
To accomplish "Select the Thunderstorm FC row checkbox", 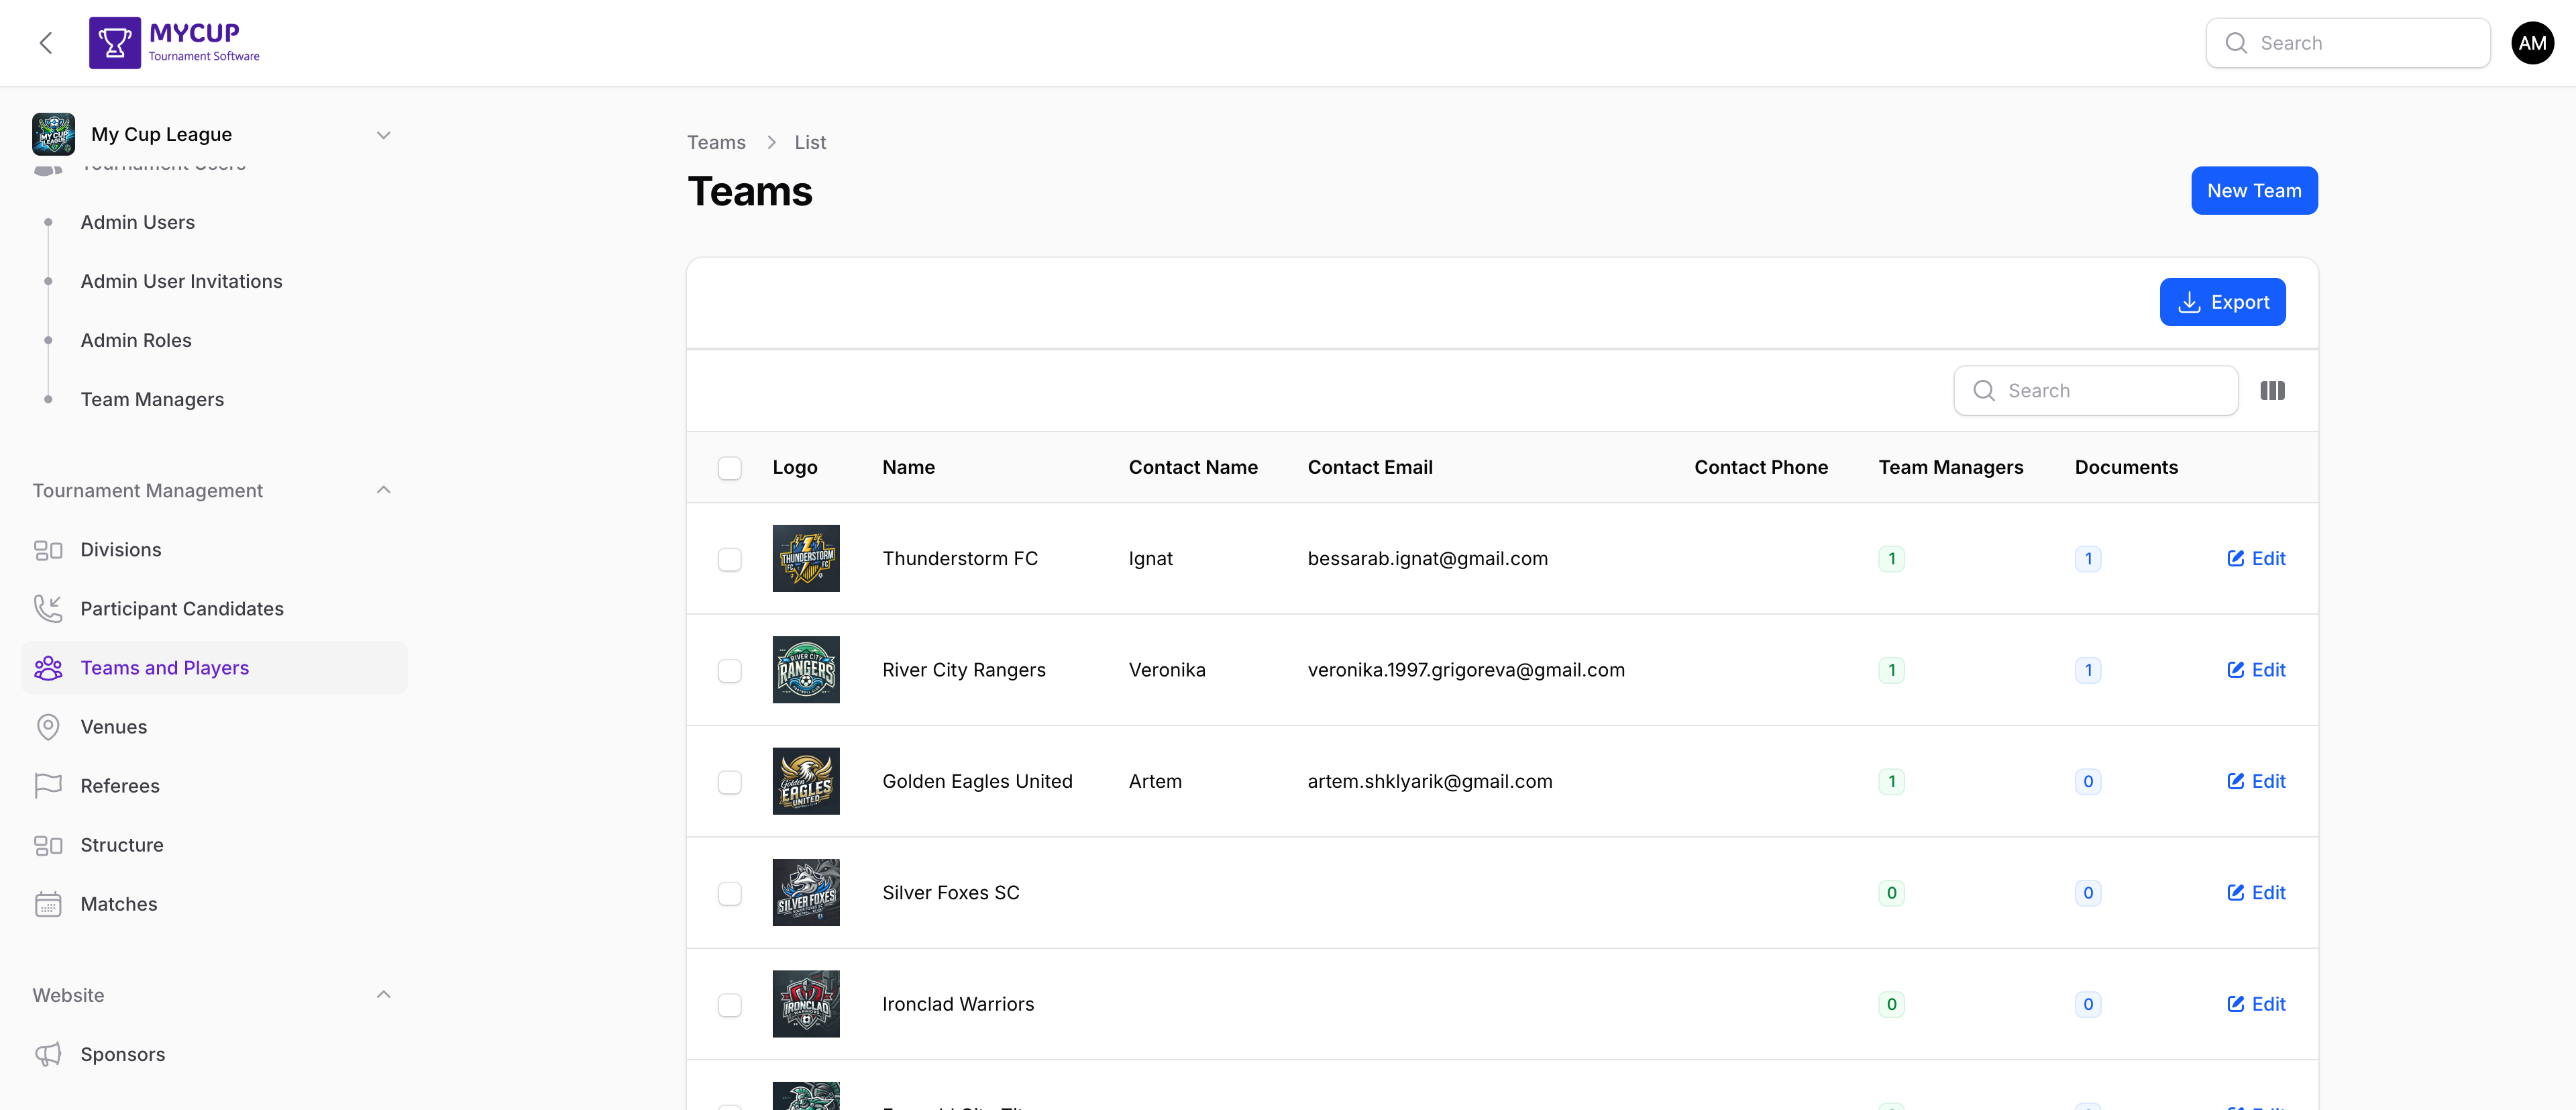I will click(730, 560).
